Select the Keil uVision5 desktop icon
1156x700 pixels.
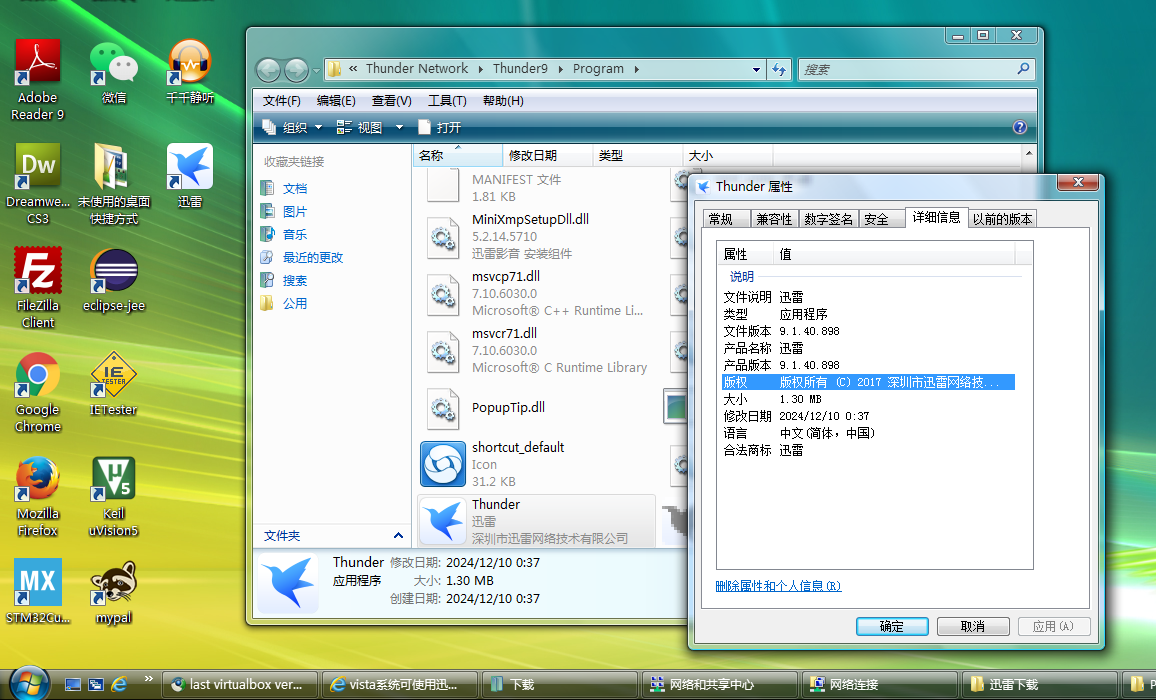[x=114, y=496]
